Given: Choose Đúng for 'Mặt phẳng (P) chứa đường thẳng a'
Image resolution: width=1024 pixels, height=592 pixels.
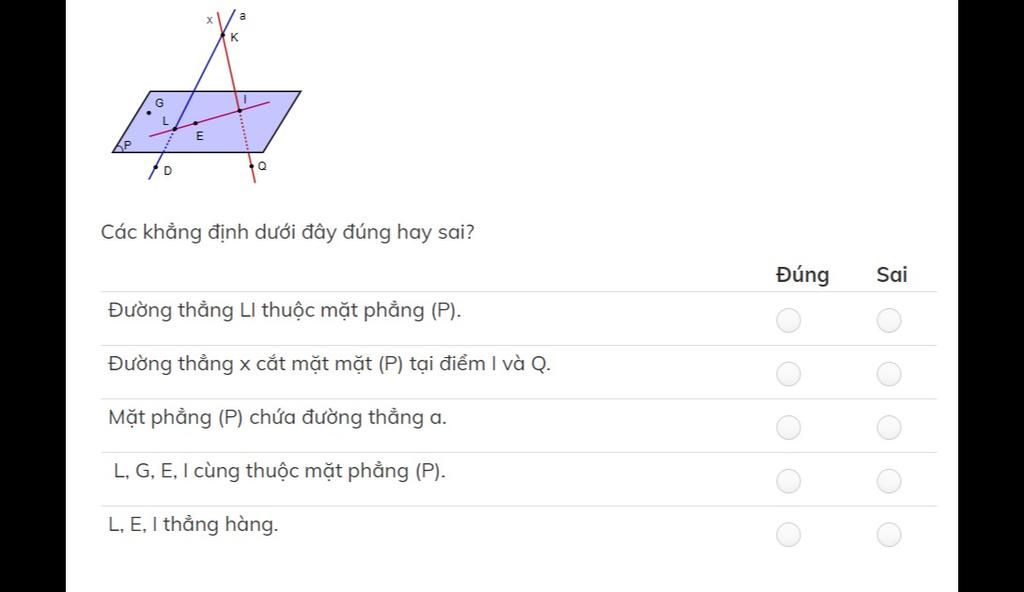Looking at the screenshot, I should pyautogui.click(x=788, y=427).
